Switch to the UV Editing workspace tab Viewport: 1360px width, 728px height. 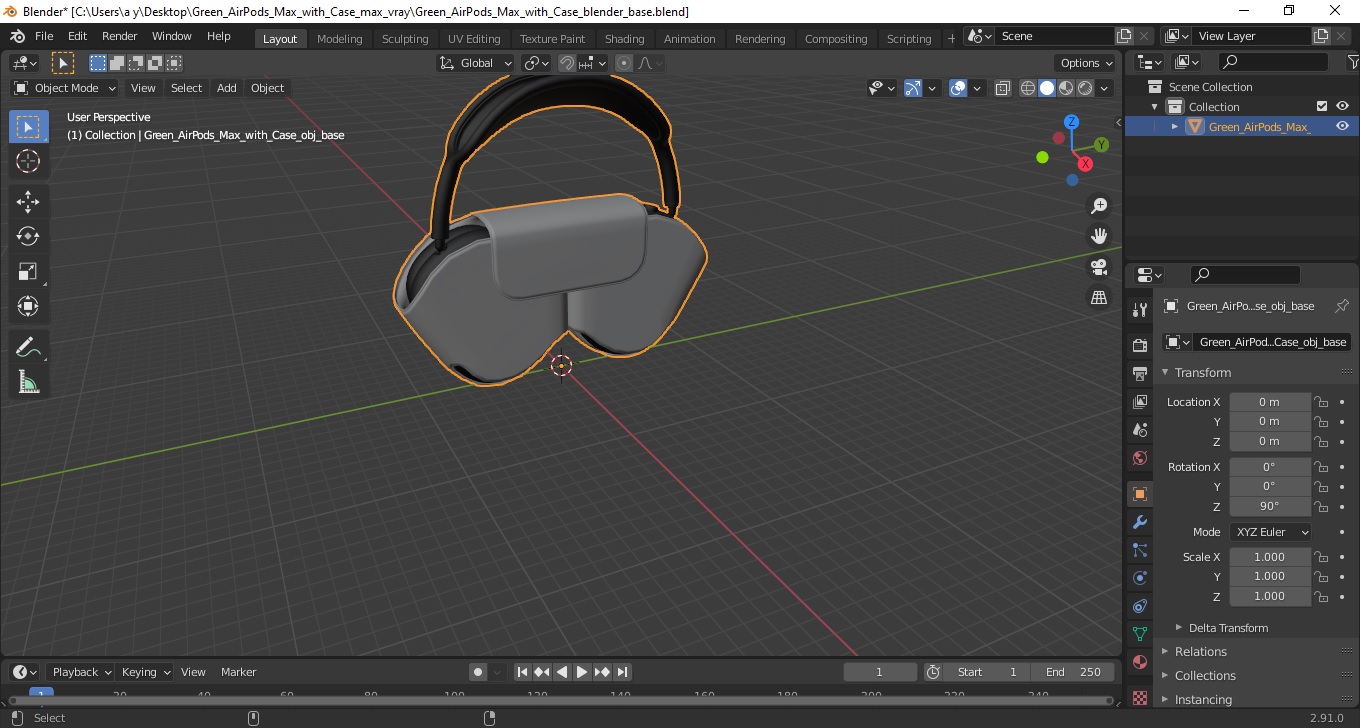(474, 38)
